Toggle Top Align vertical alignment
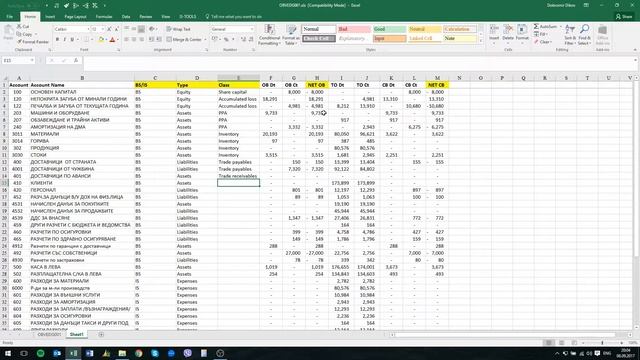 click(127, 29)
